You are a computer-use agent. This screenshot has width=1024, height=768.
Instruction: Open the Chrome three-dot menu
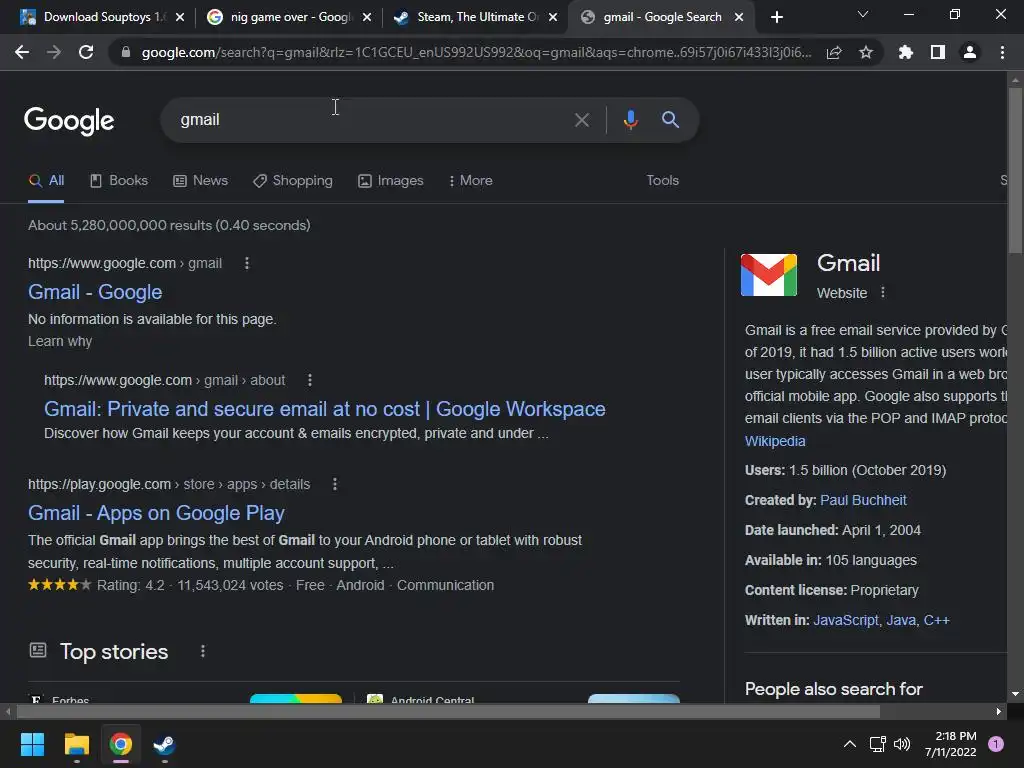pyautogui.click(x=1002, y=52)
